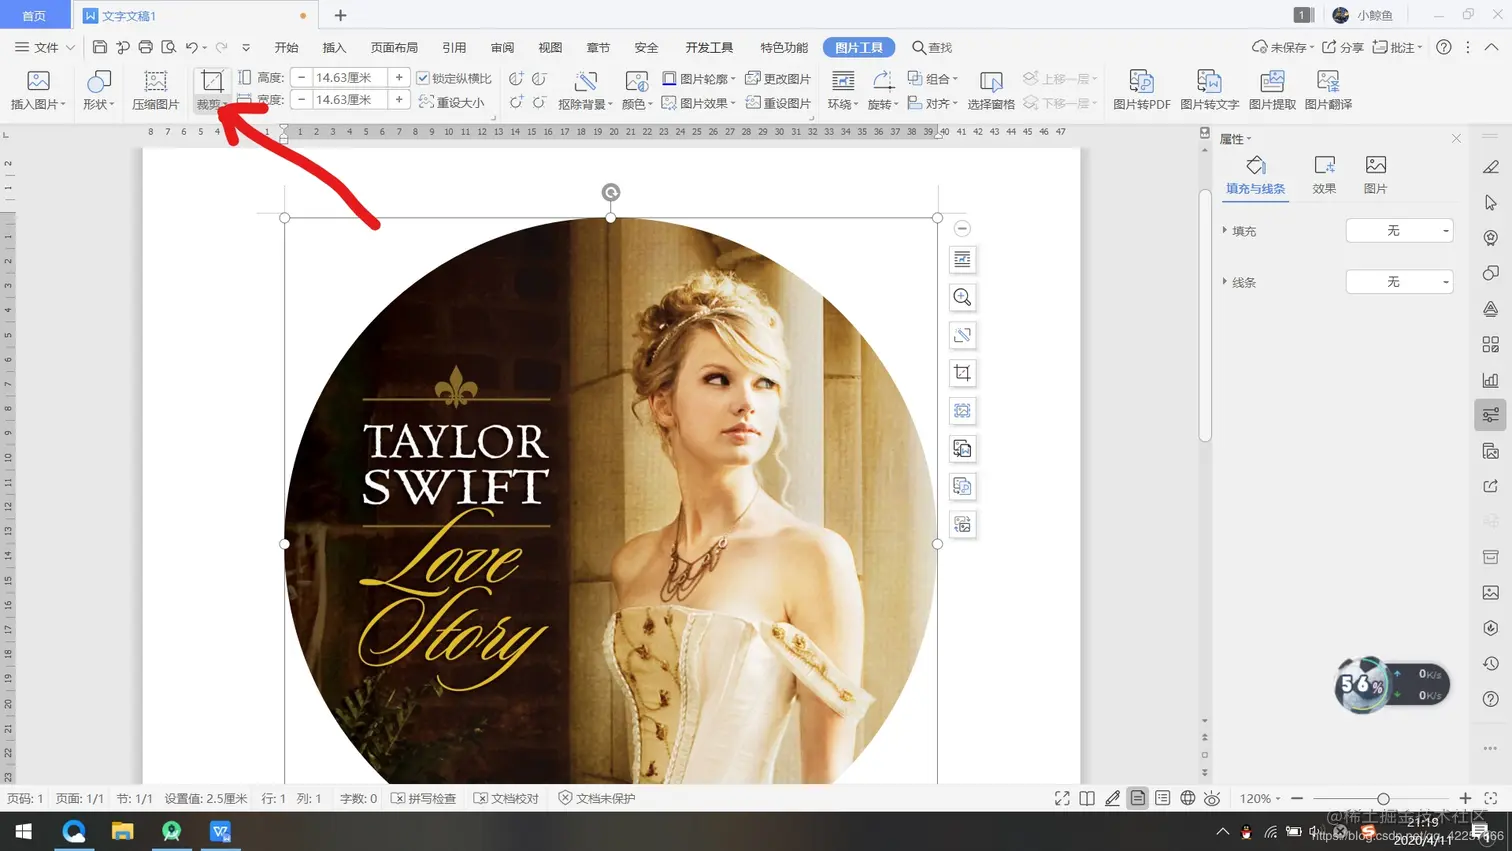Image resolution: width=1512 pixels, height=851 pixels.
Task: Open the 开始 (Home) ribbon tab
Action: (x=287, y=47)
